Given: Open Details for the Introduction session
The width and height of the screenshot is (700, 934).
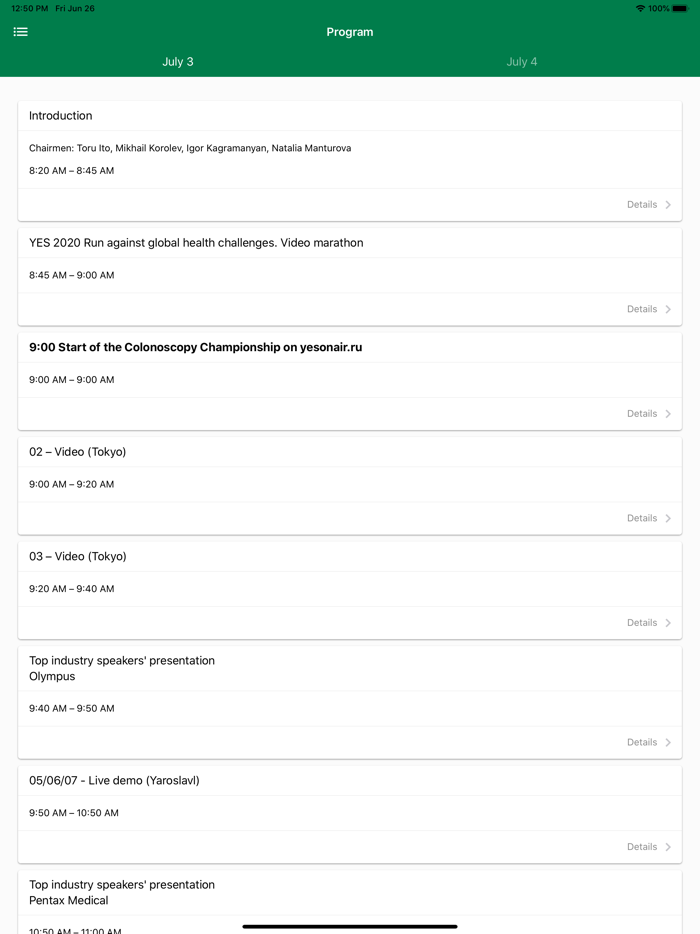Looking at the screenshot, I should [x=642, y=205].
